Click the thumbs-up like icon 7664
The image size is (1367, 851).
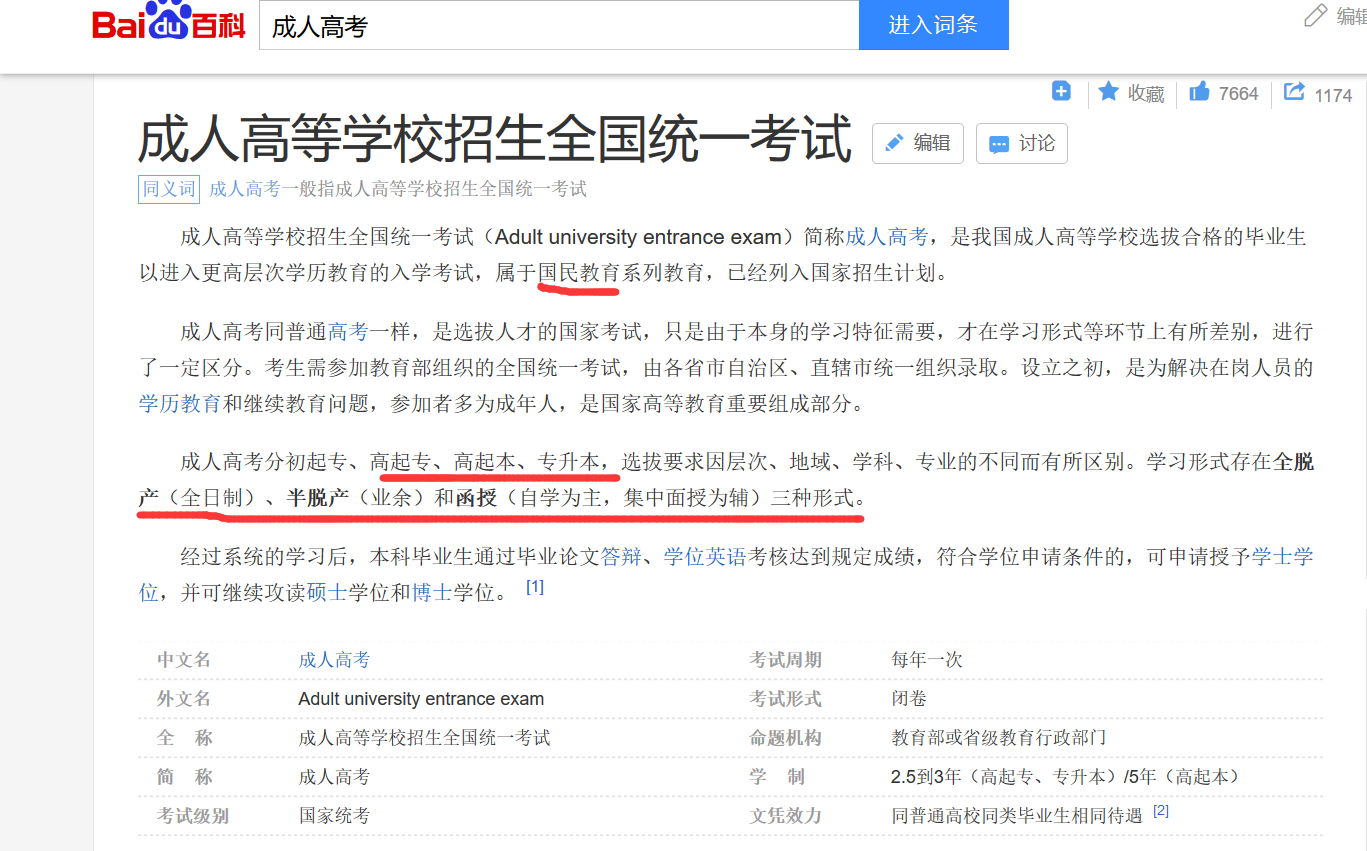[1199, 93]
